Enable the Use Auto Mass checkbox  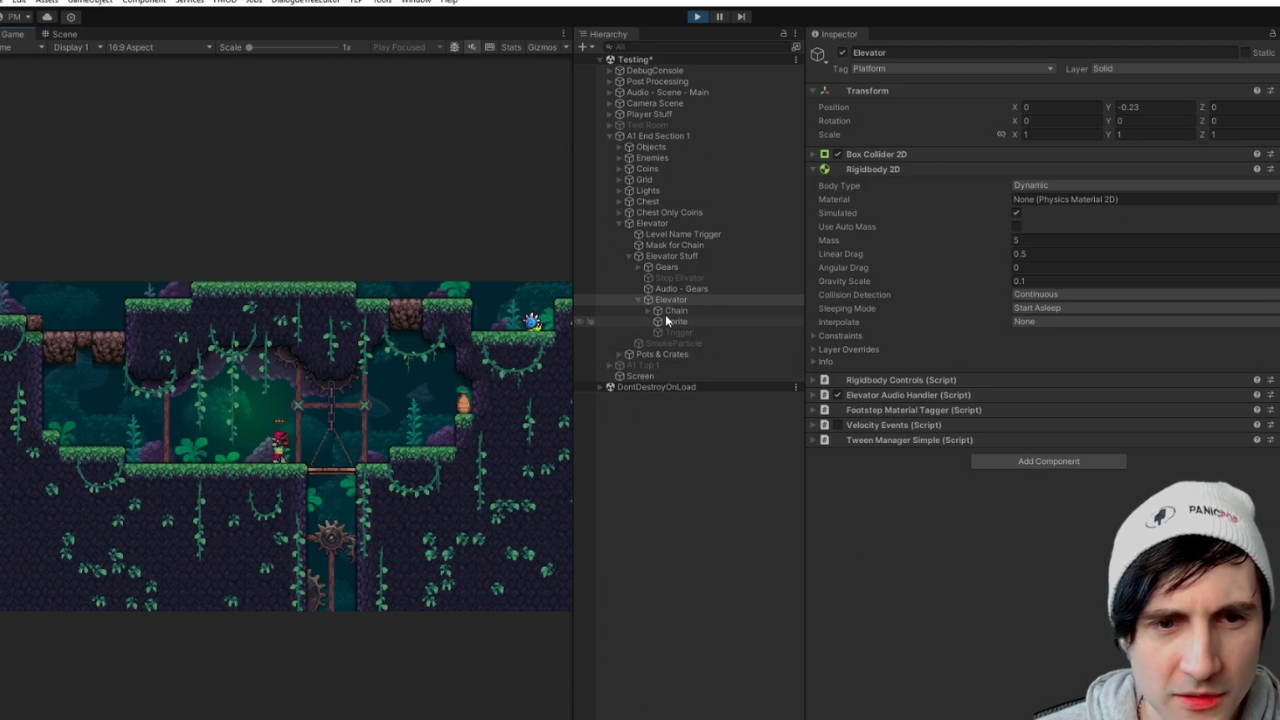(x=1016, y=227)
